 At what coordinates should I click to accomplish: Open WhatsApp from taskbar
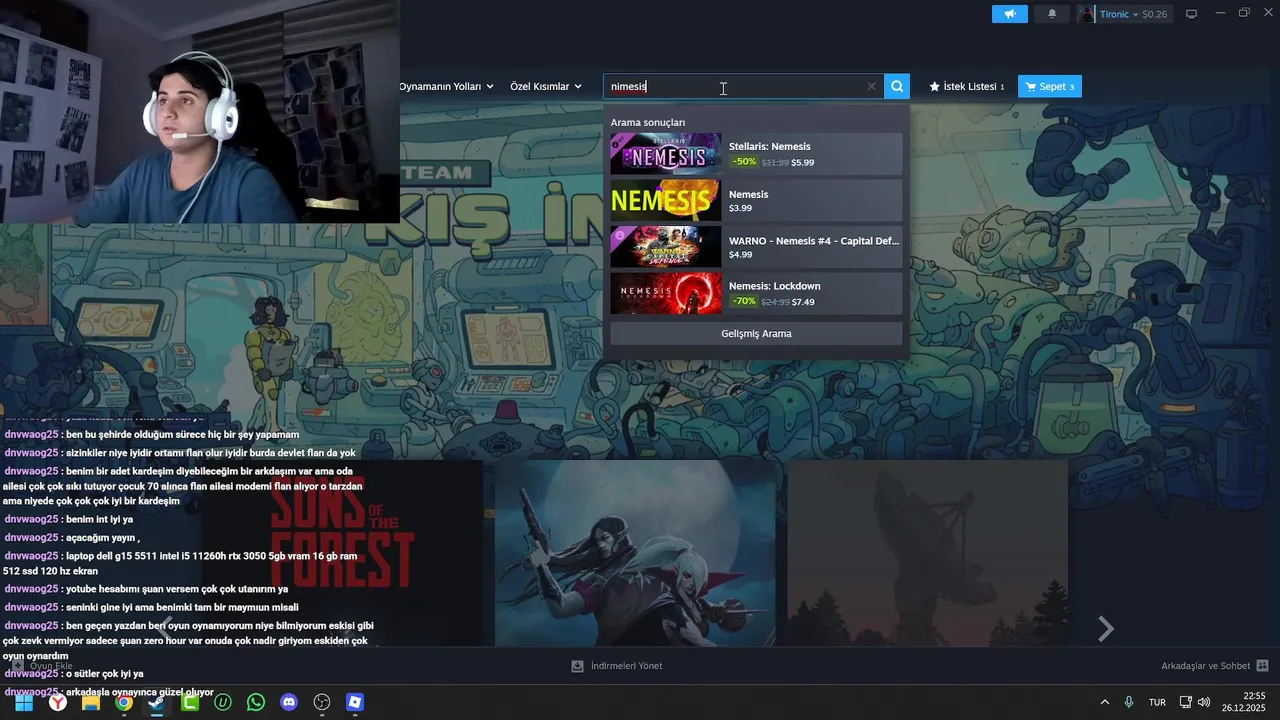pos(256,702)
